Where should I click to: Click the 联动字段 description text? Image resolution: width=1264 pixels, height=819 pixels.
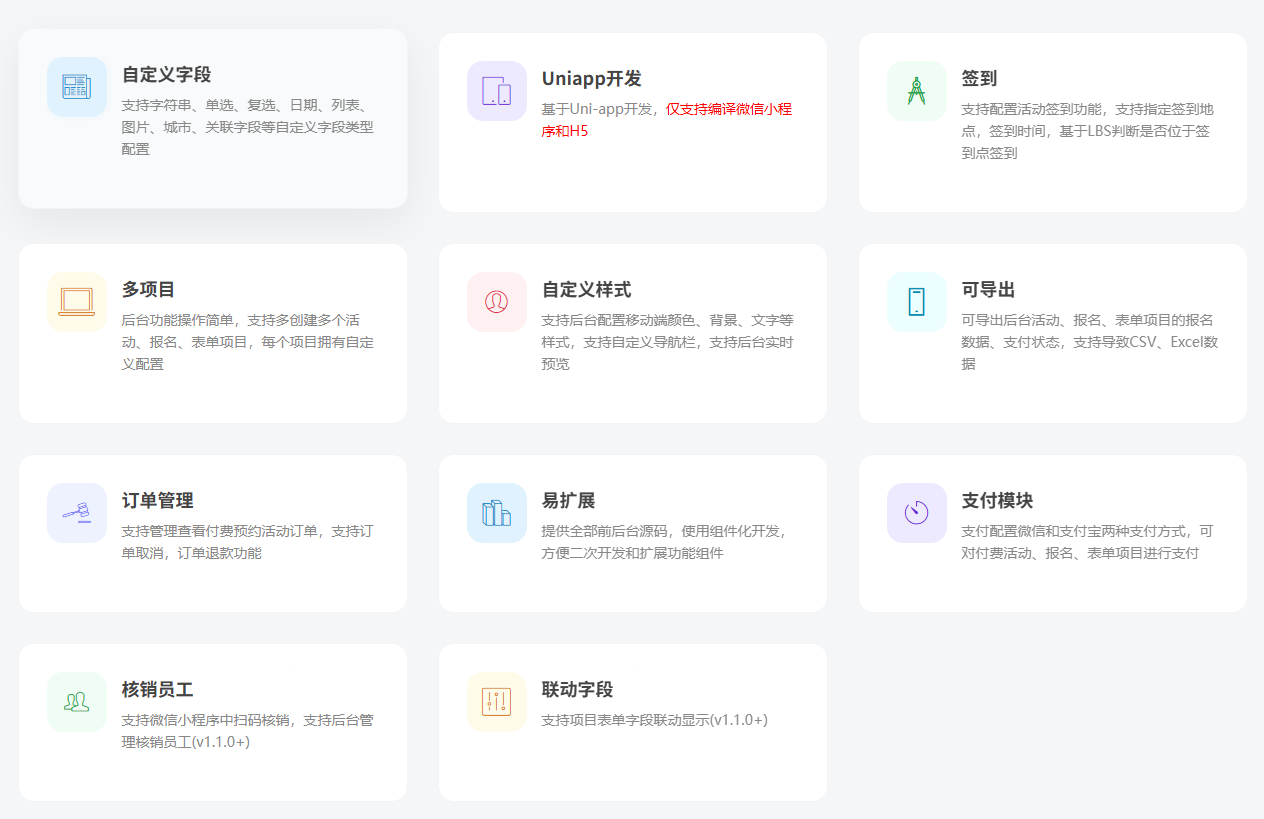click(654, 720)
